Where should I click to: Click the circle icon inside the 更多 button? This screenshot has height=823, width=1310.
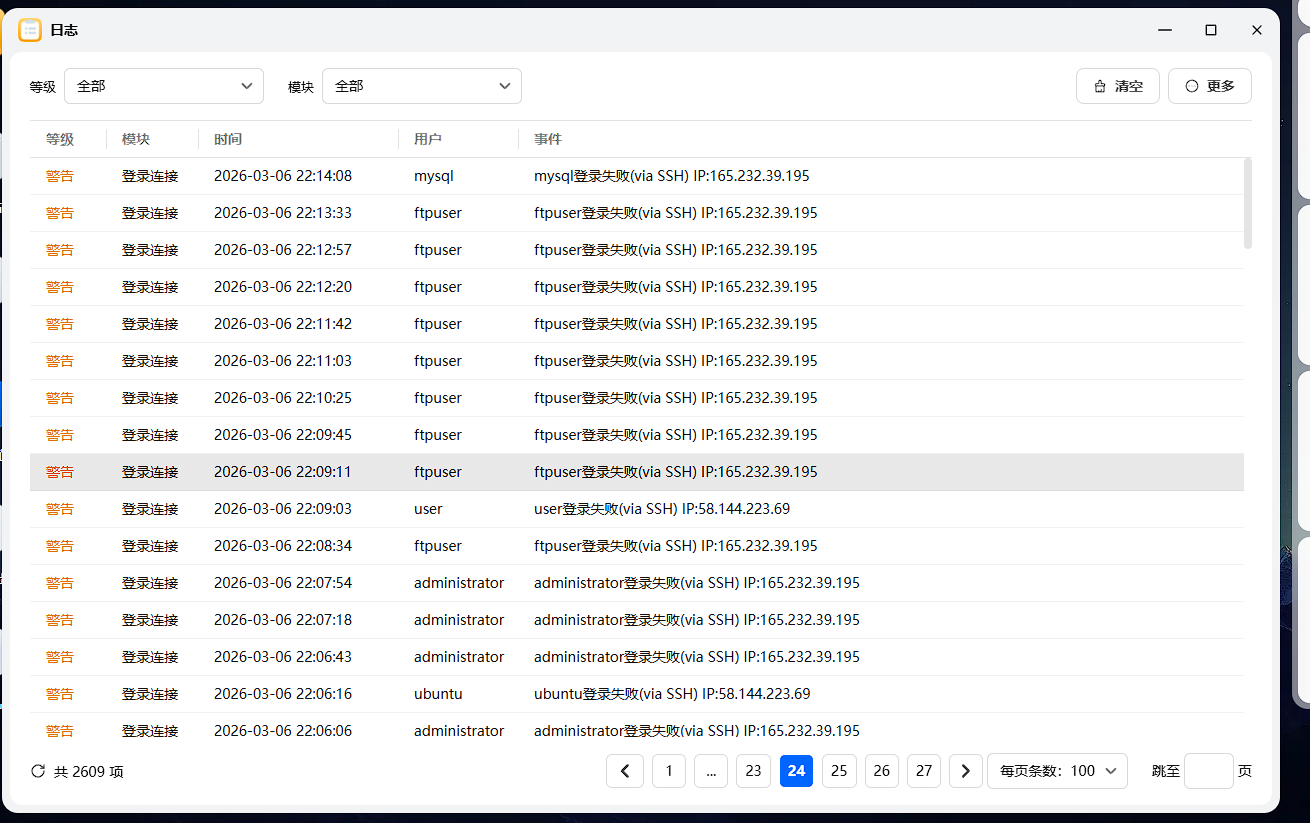pyautogui.click(x=1191, y=86)
